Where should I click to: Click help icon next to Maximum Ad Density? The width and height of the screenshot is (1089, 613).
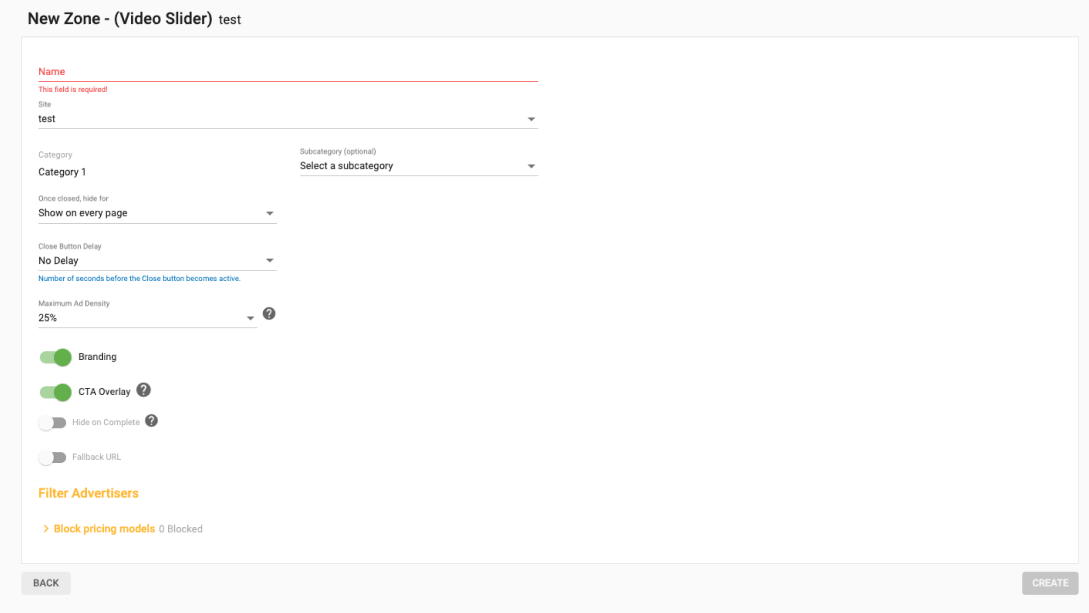pyautogui.click(x=268, y=314)
